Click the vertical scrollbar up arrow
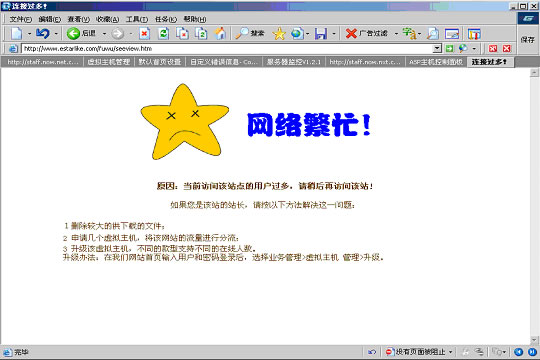Screen dimensions: 540x360 (534, 72)
